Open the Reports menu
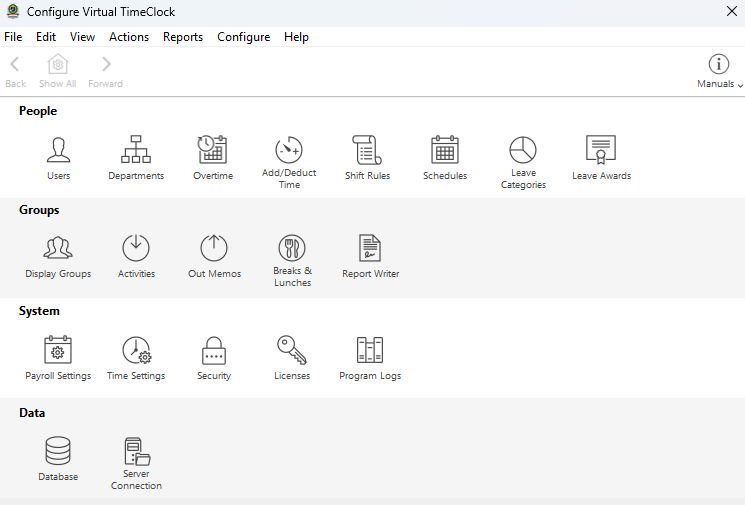Viewport: 745px width, 505px height. pos(183,37)
